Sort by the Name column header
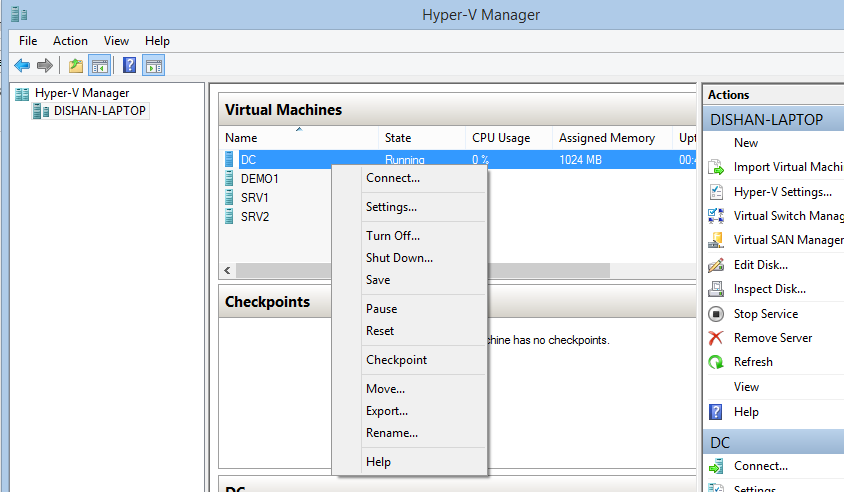The width and height of the screenshot is (844, 492). [x=299, y=138]
